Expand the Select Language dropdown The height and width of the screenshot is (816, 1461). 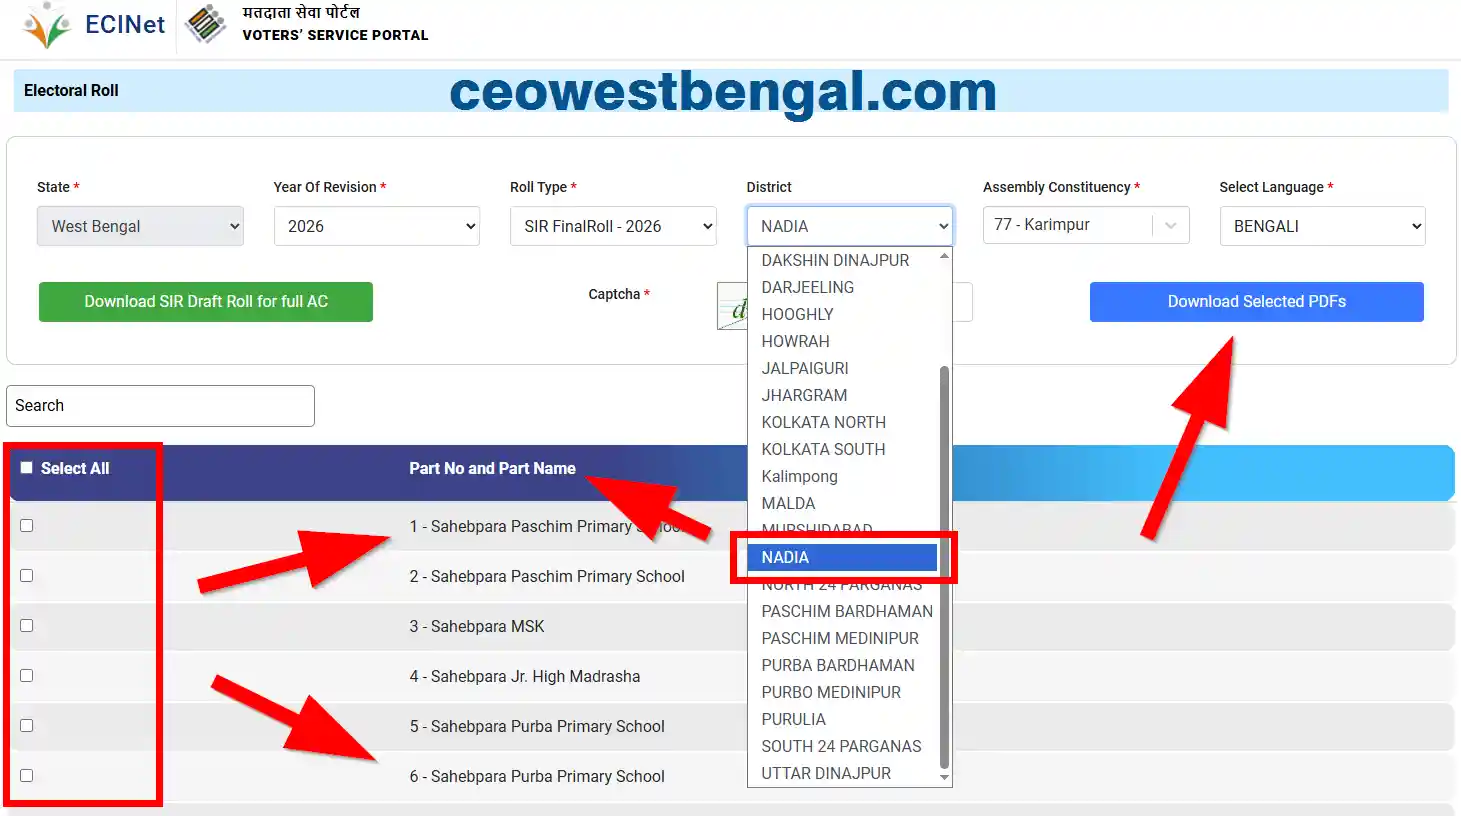(1321, 226)
